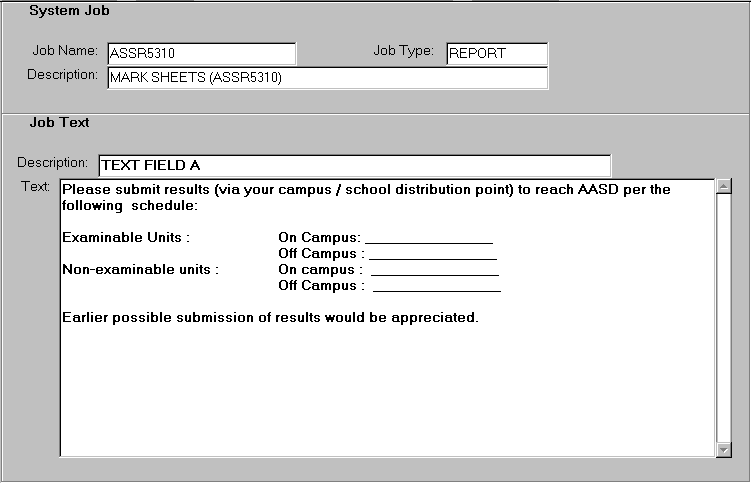The width and height of the screenshot is (751, 483).
Task: Click the Non-examinable units On campus blank line
Action: (x=435, y=270)
